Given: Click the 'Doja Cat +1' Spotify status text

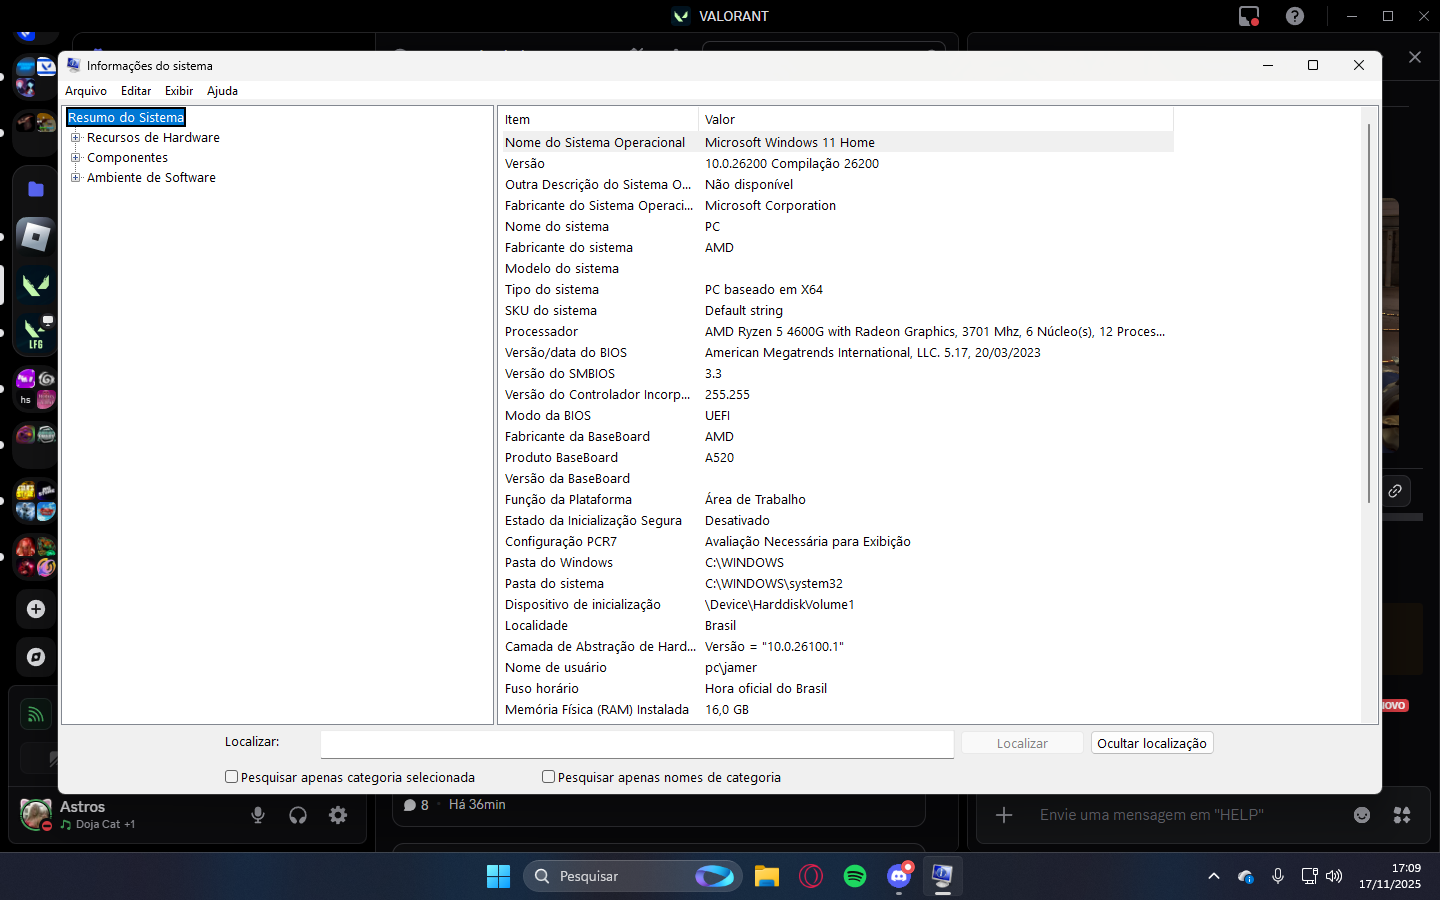Looking at the screenshot, I should (105, 825).
